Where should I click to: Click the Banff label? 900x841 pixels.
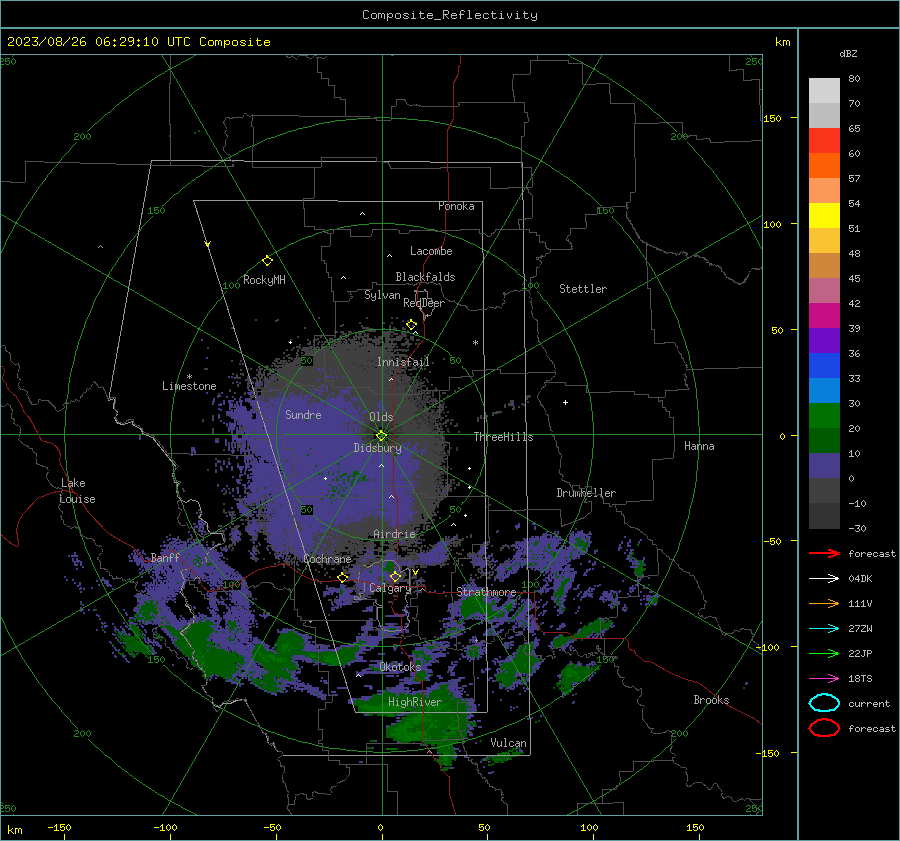point(165,557)
